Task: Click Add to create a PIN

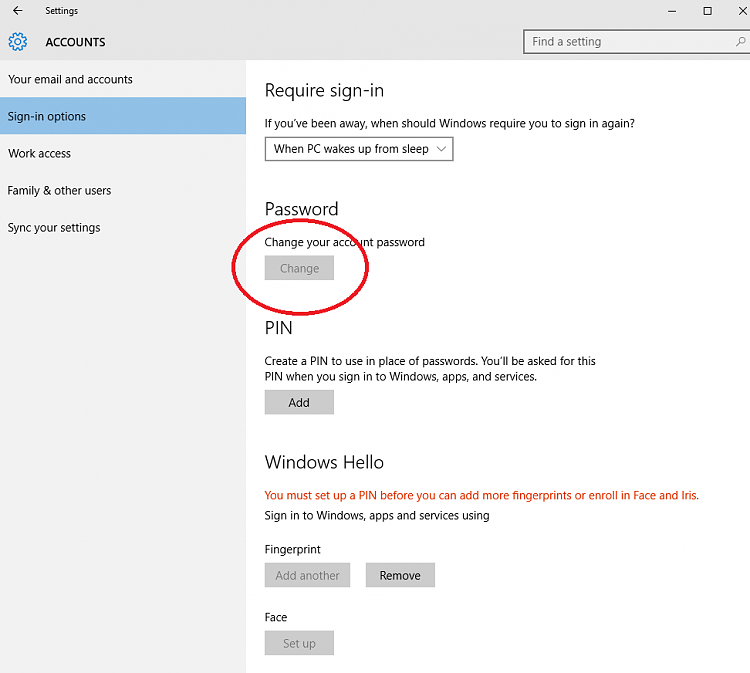Action: [299, 403]
